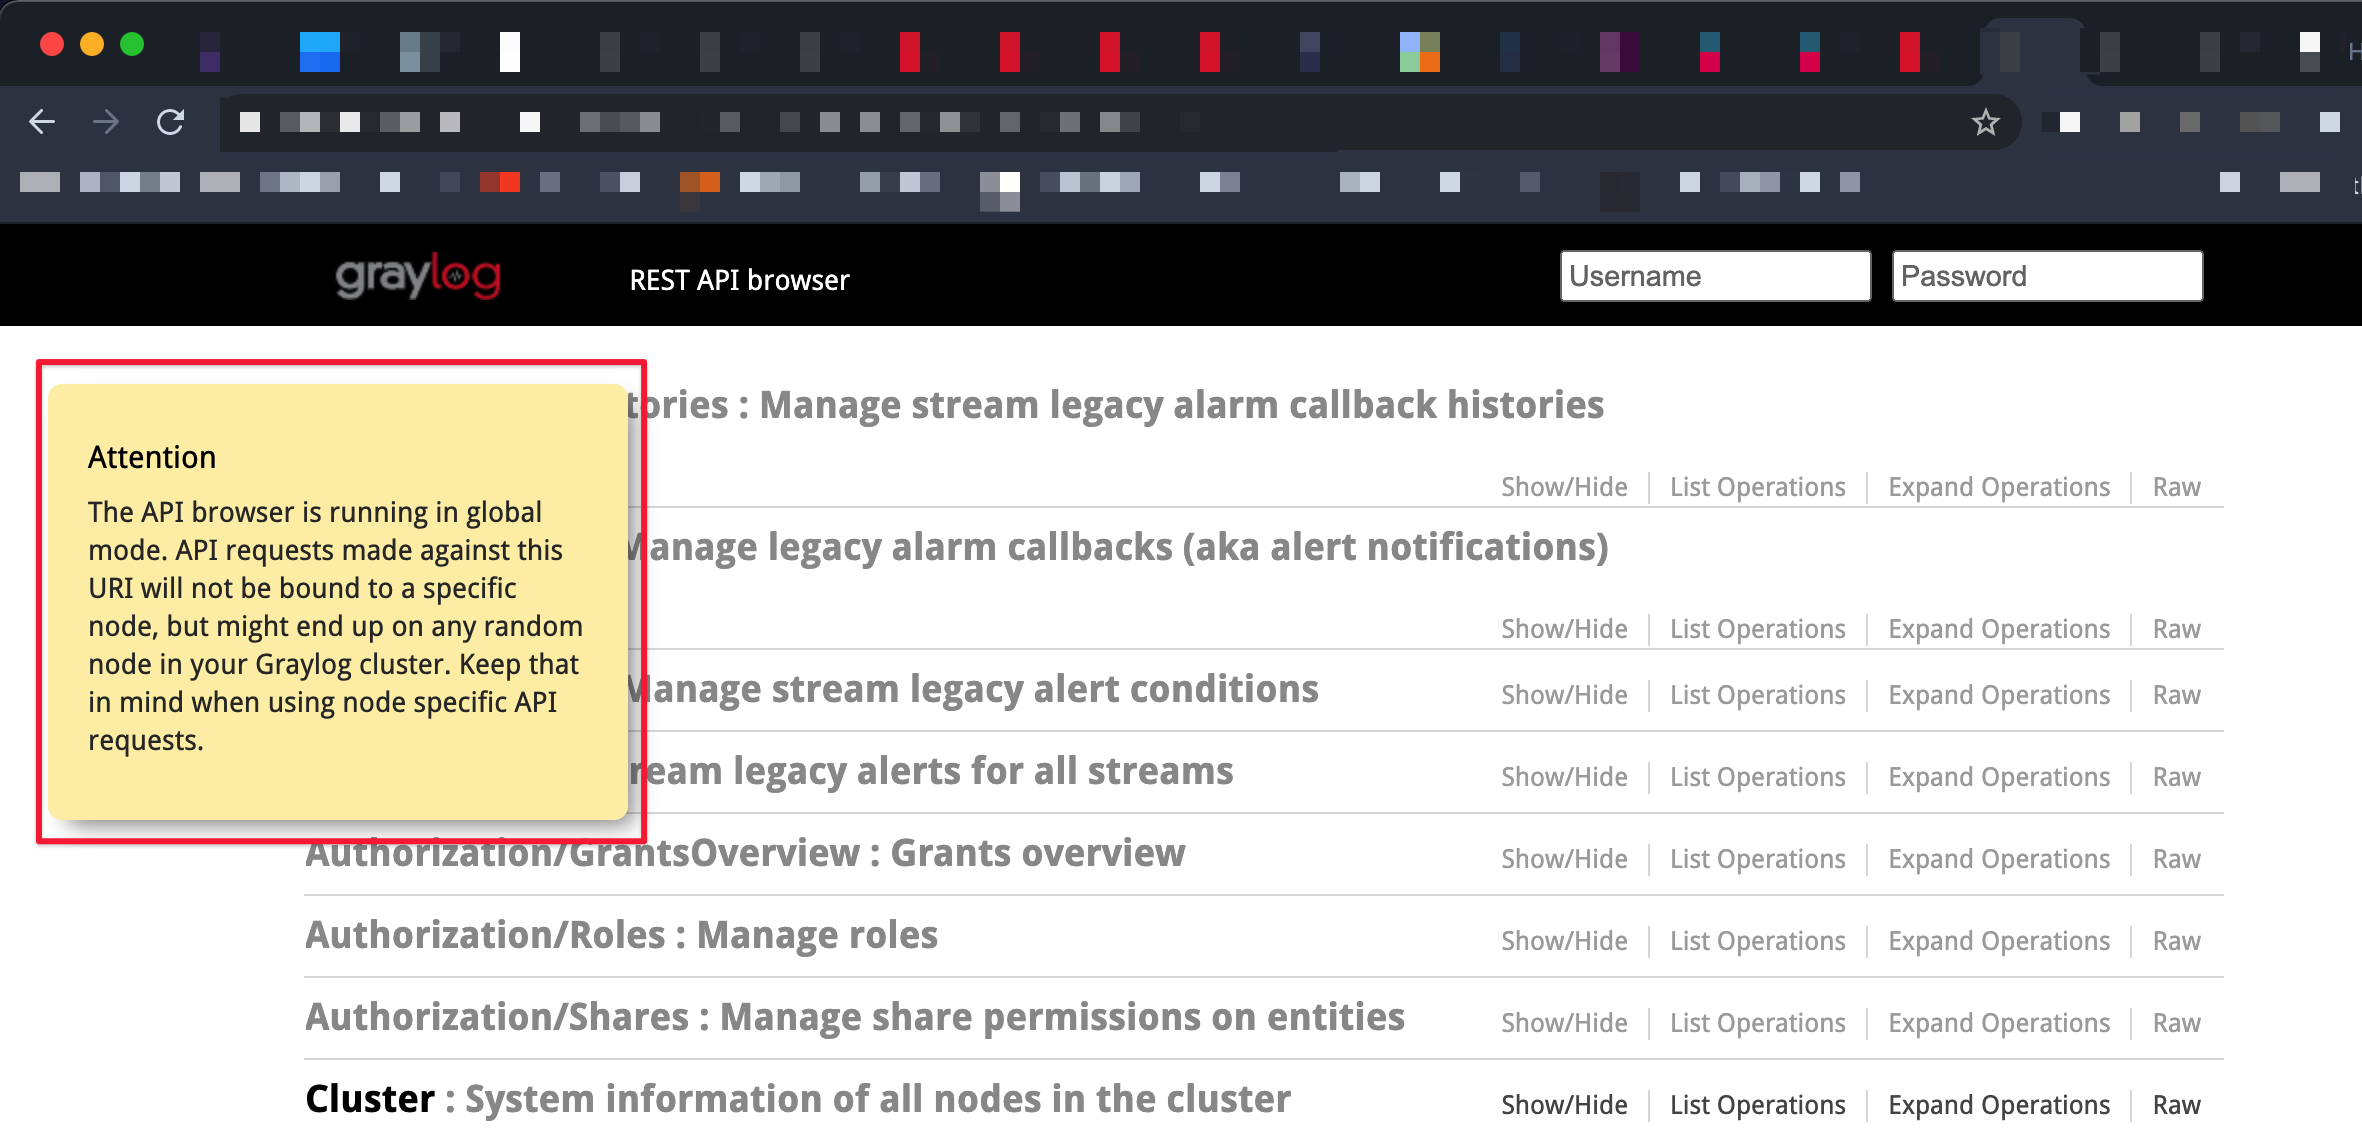The width and height of the screenshot is (2362, 1132).
Task: Click the green macOS fullscreen button
Action: [132, 44]
